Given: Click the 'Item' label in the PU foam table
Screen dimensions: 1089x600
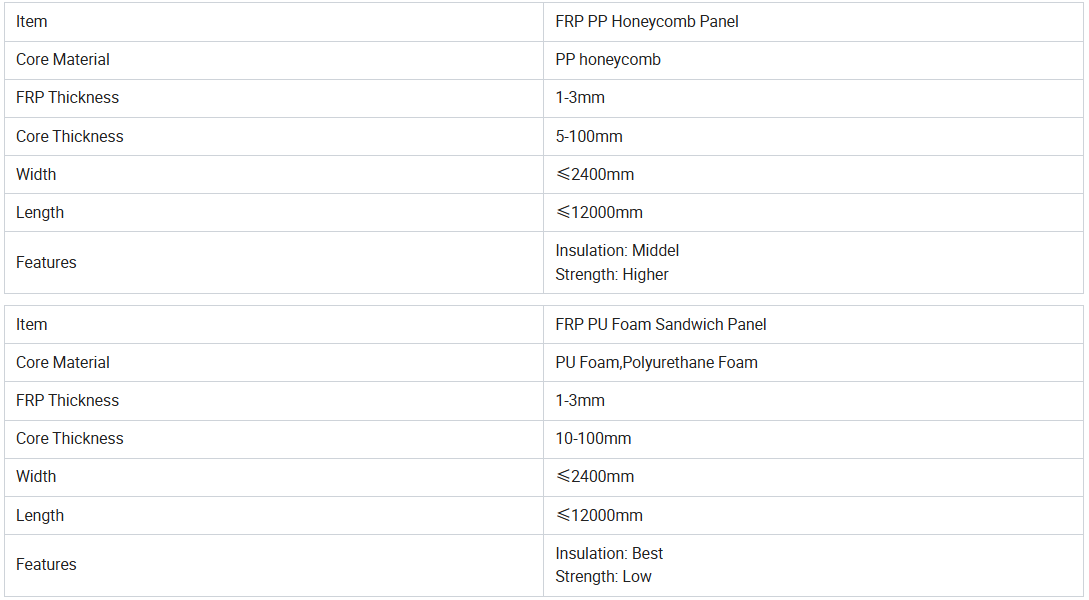Looking at the screenshot, I should pyautogui.click(x=32, y=324).
